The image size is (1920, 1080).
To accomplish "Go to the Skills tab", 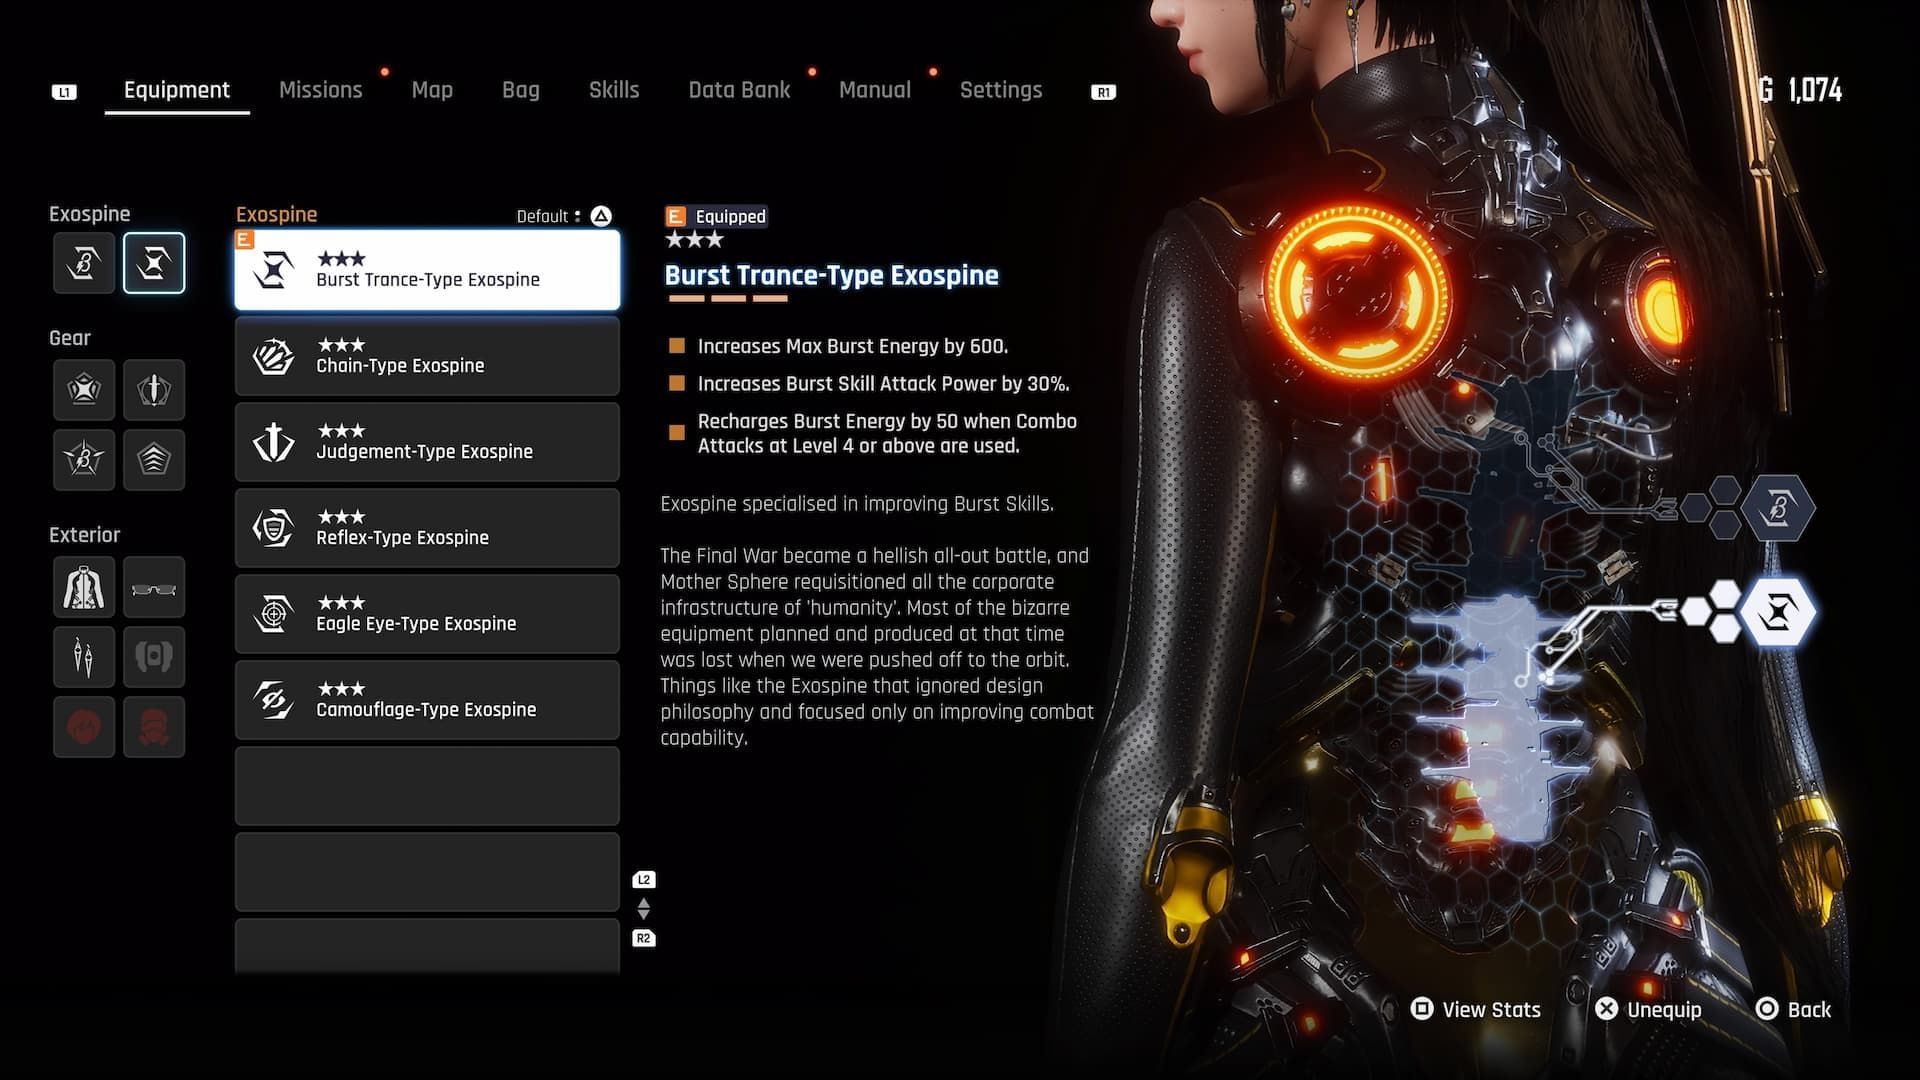I will point(613,90).
